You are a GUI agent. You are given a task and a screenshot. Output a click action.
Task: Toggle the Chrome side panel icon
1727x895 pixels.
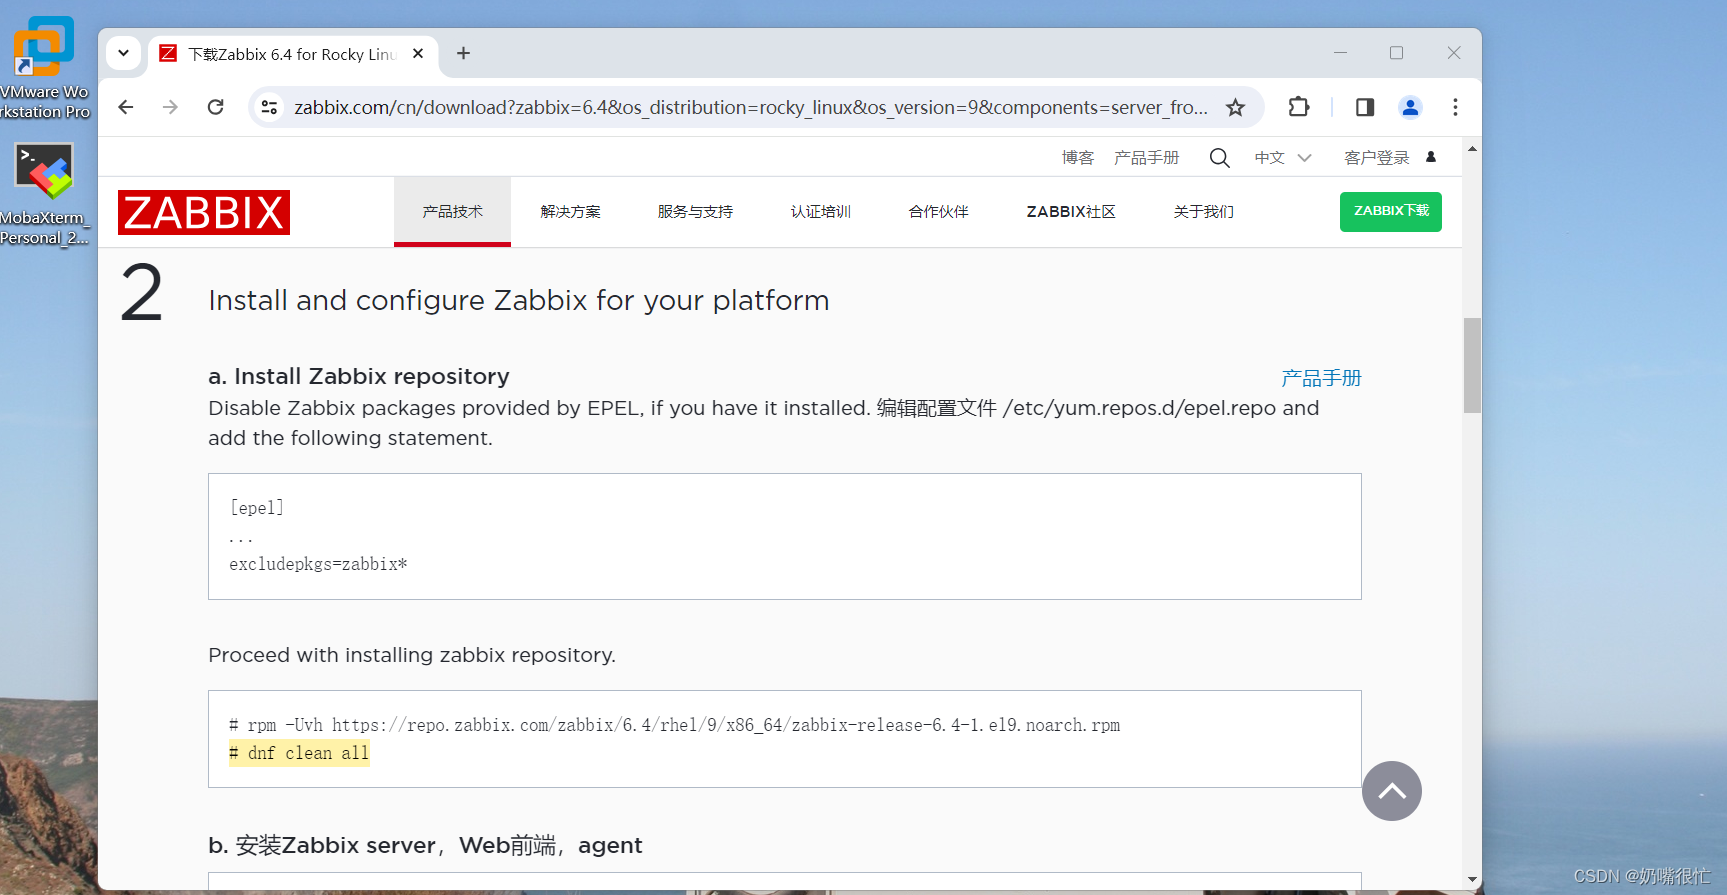1365,107
